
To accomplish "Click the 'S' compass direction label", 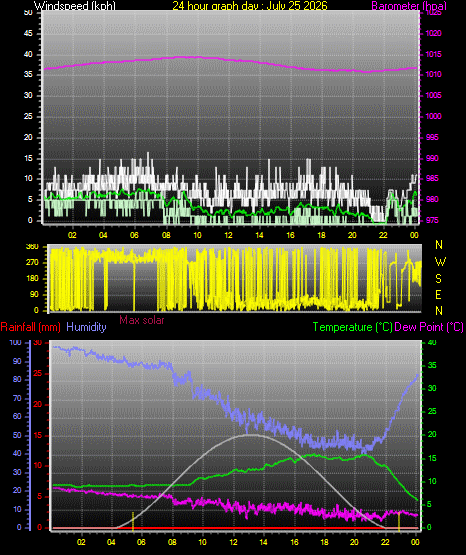I will click(x=438, y=279).
